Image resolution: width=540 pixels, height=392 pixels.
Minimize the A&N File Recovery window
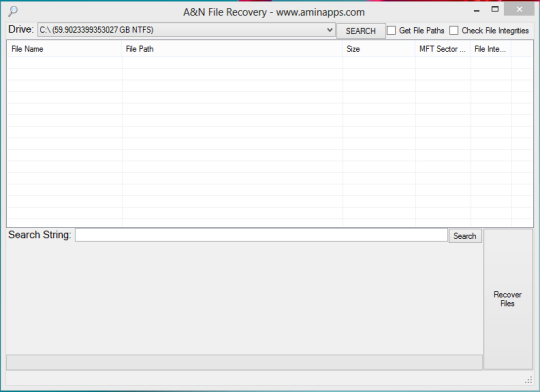coord(477,10)
